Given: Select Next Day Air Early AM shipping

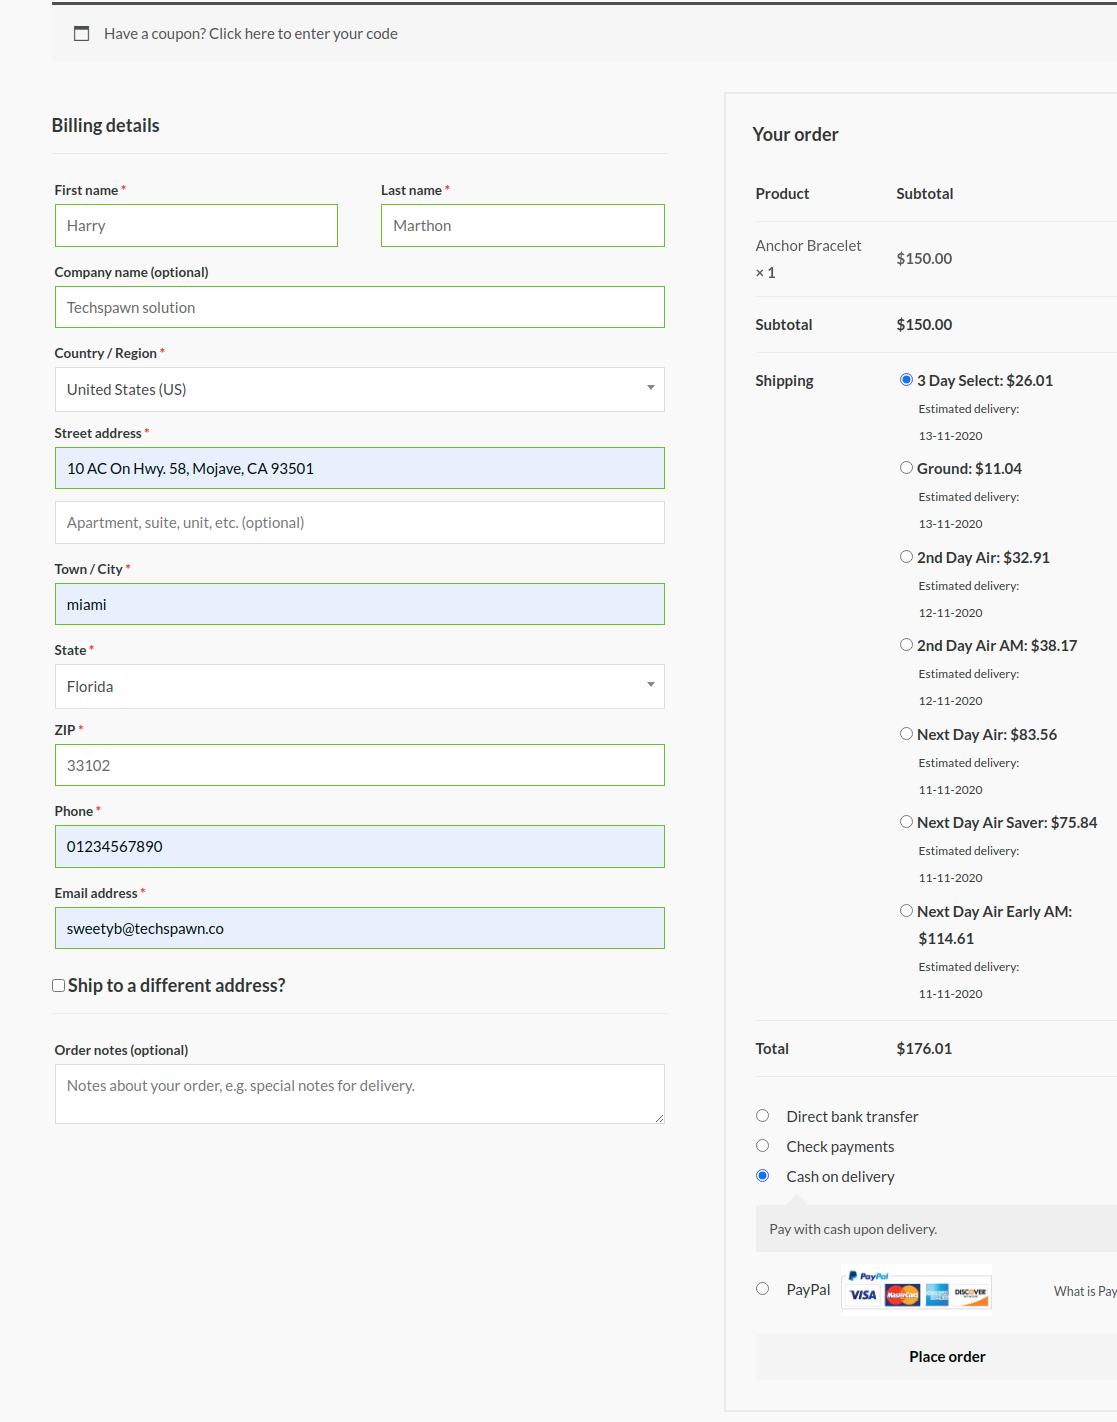Looking at the screenshot, I should click(x=906, y=911).
